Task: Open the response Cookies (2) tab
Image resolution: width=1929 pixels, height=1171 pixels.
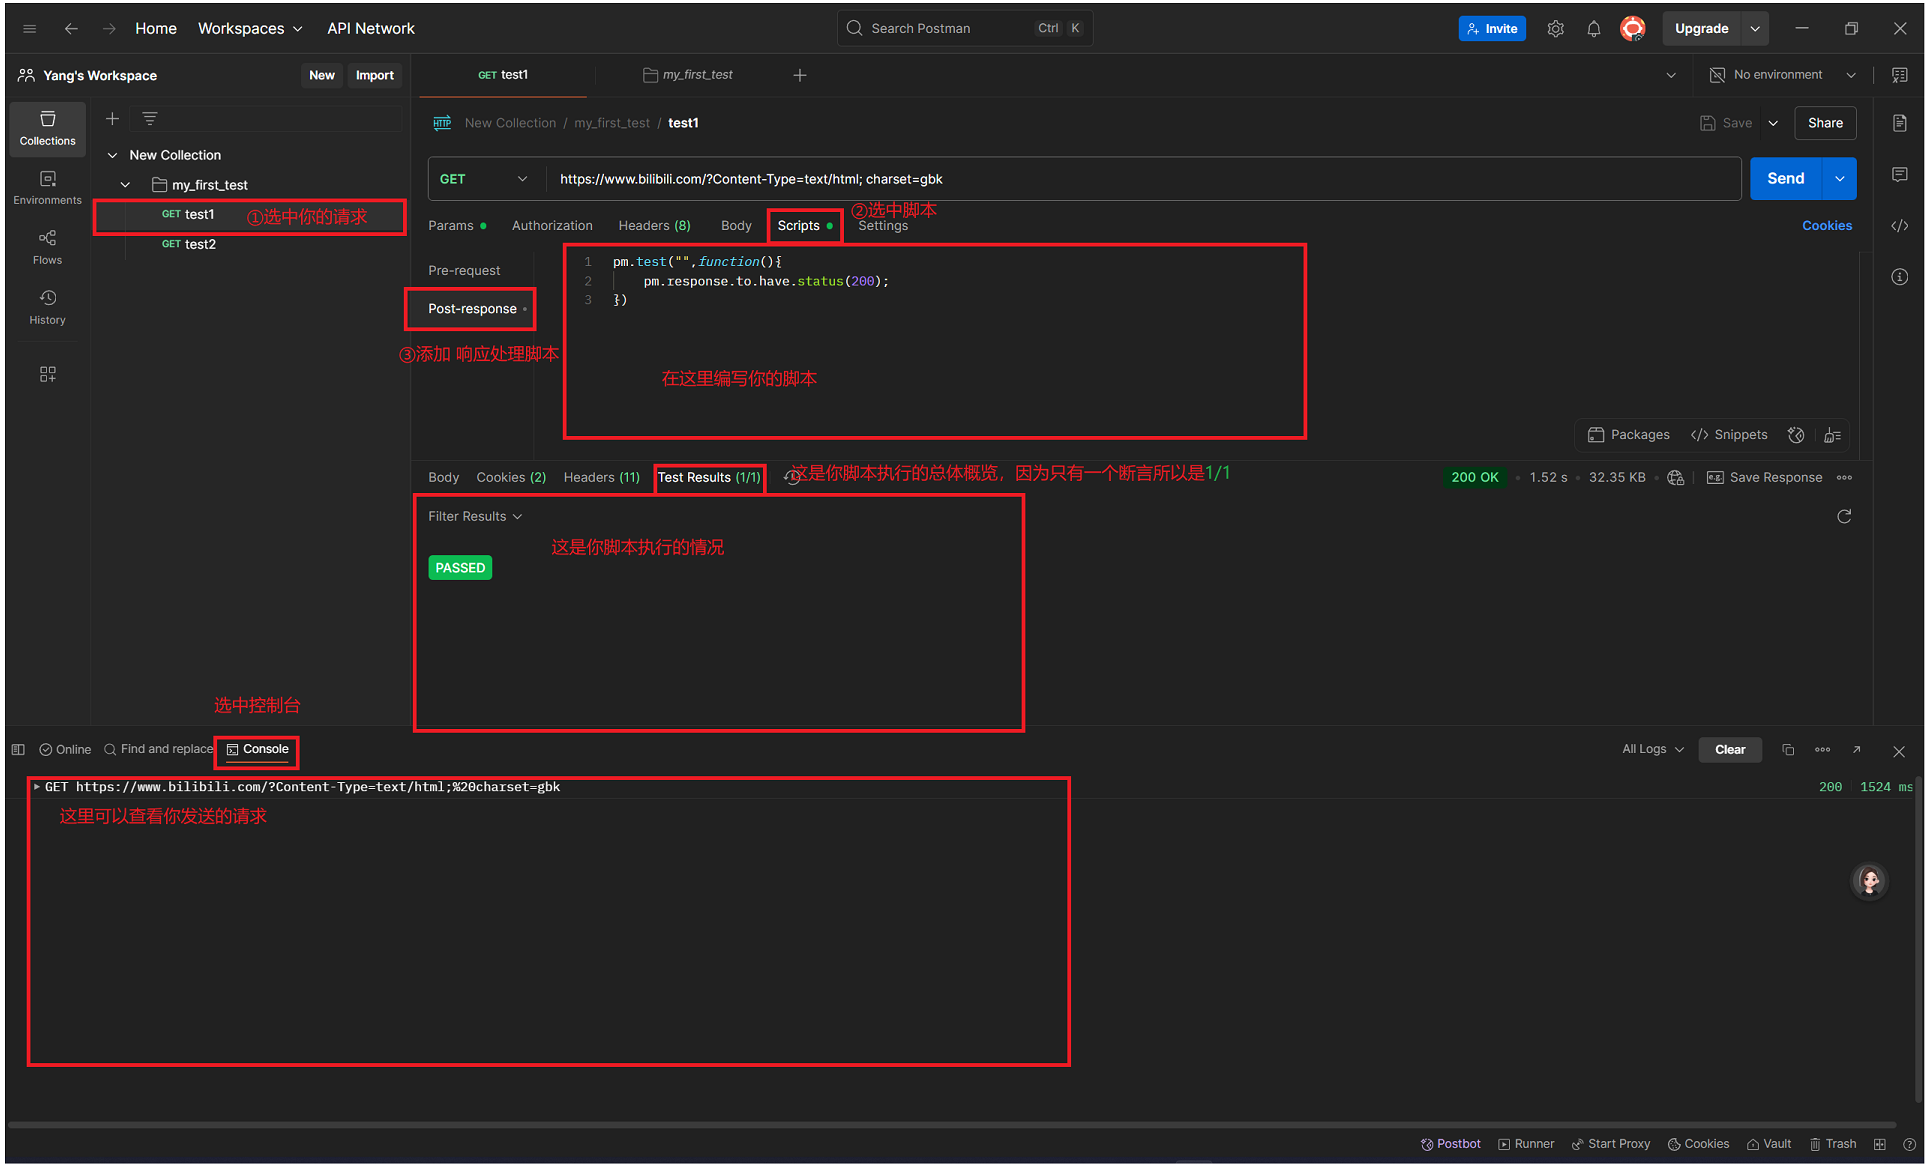Action: pyautogui.click(x=511, y=478)
